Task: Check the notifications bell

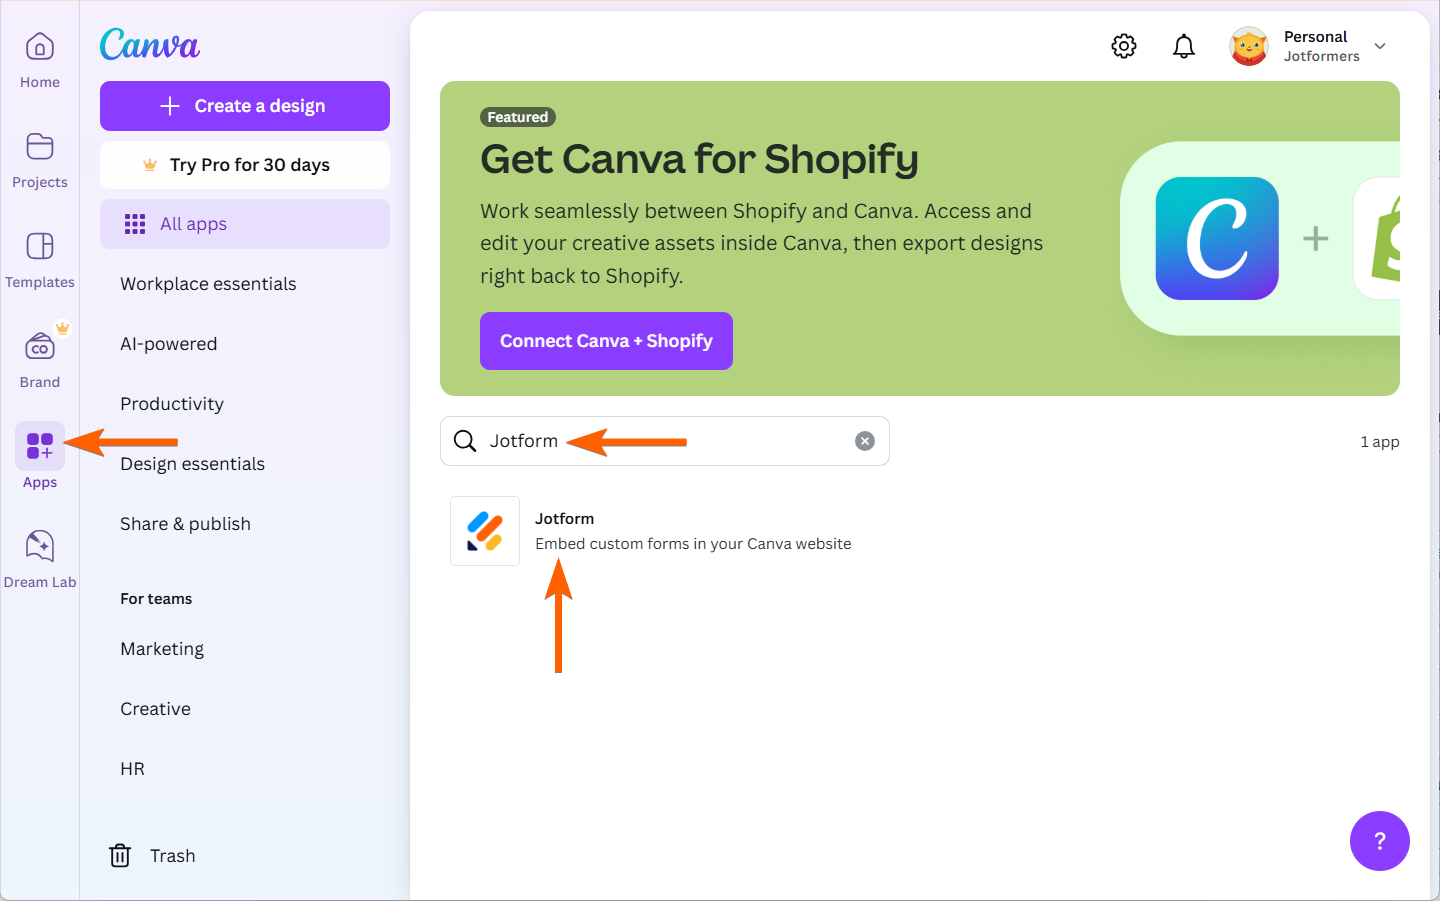Action: [x=1184, y=46]
